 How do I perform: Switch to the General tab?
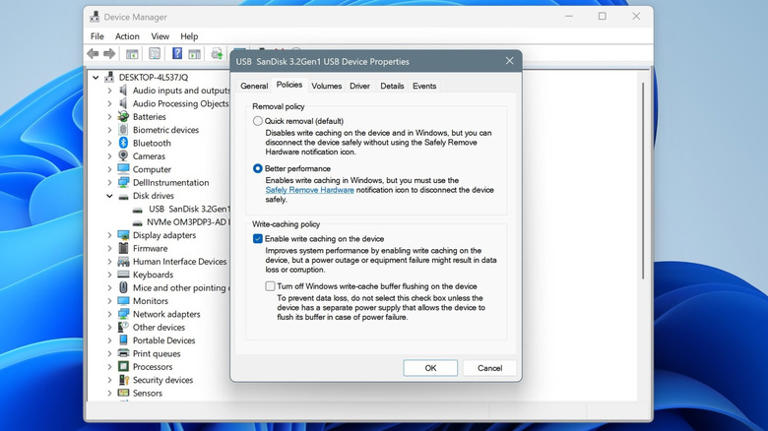254,86
